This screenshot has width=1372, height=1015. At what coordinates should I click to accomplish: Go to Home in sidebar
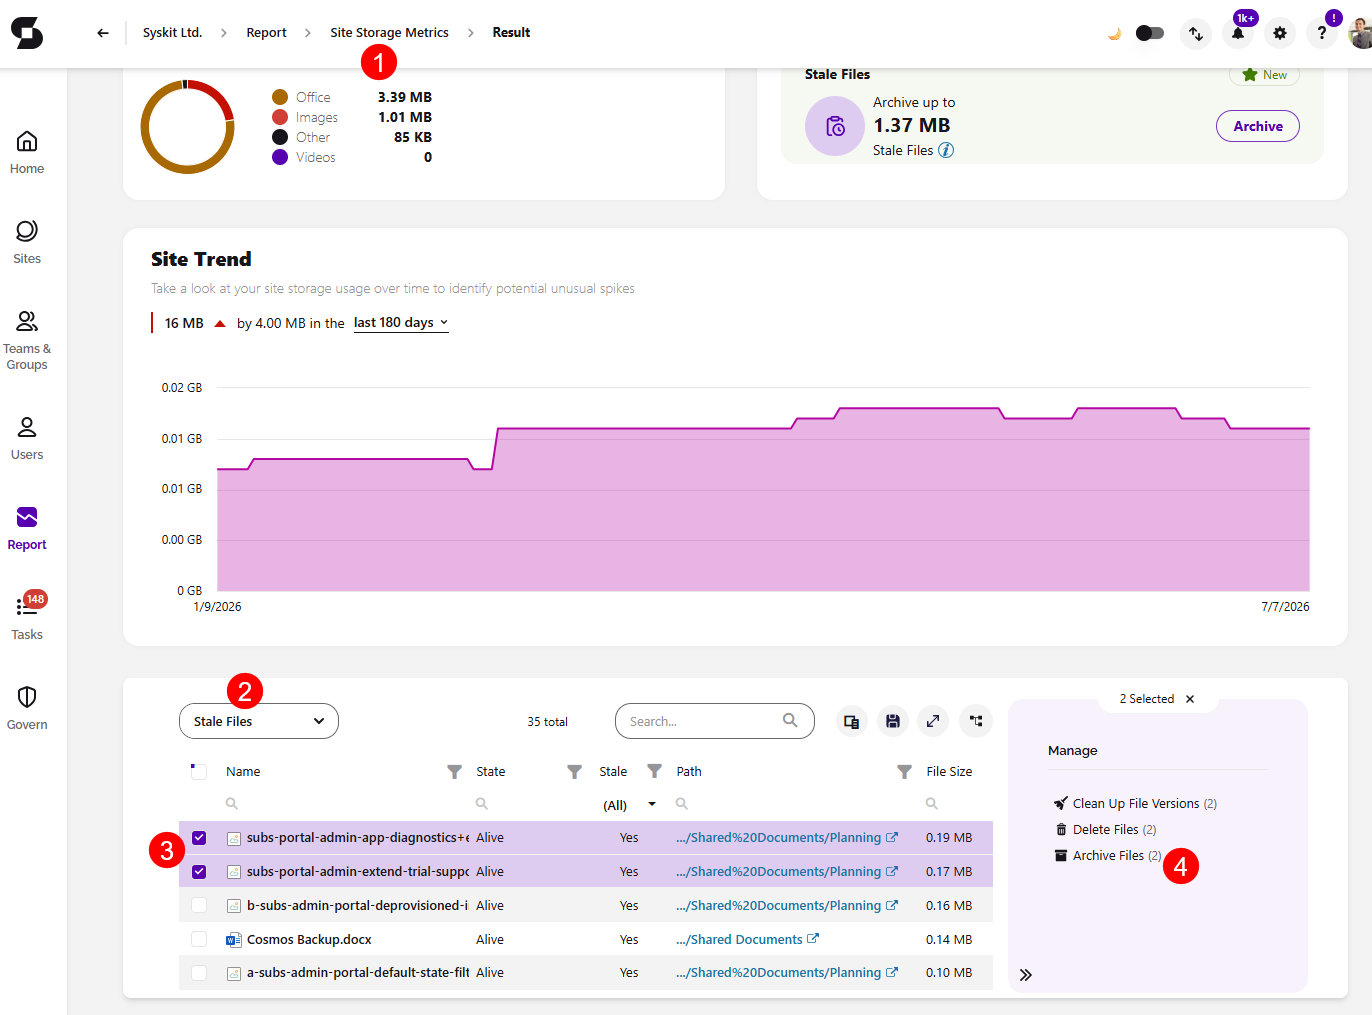tap(27, 152)
